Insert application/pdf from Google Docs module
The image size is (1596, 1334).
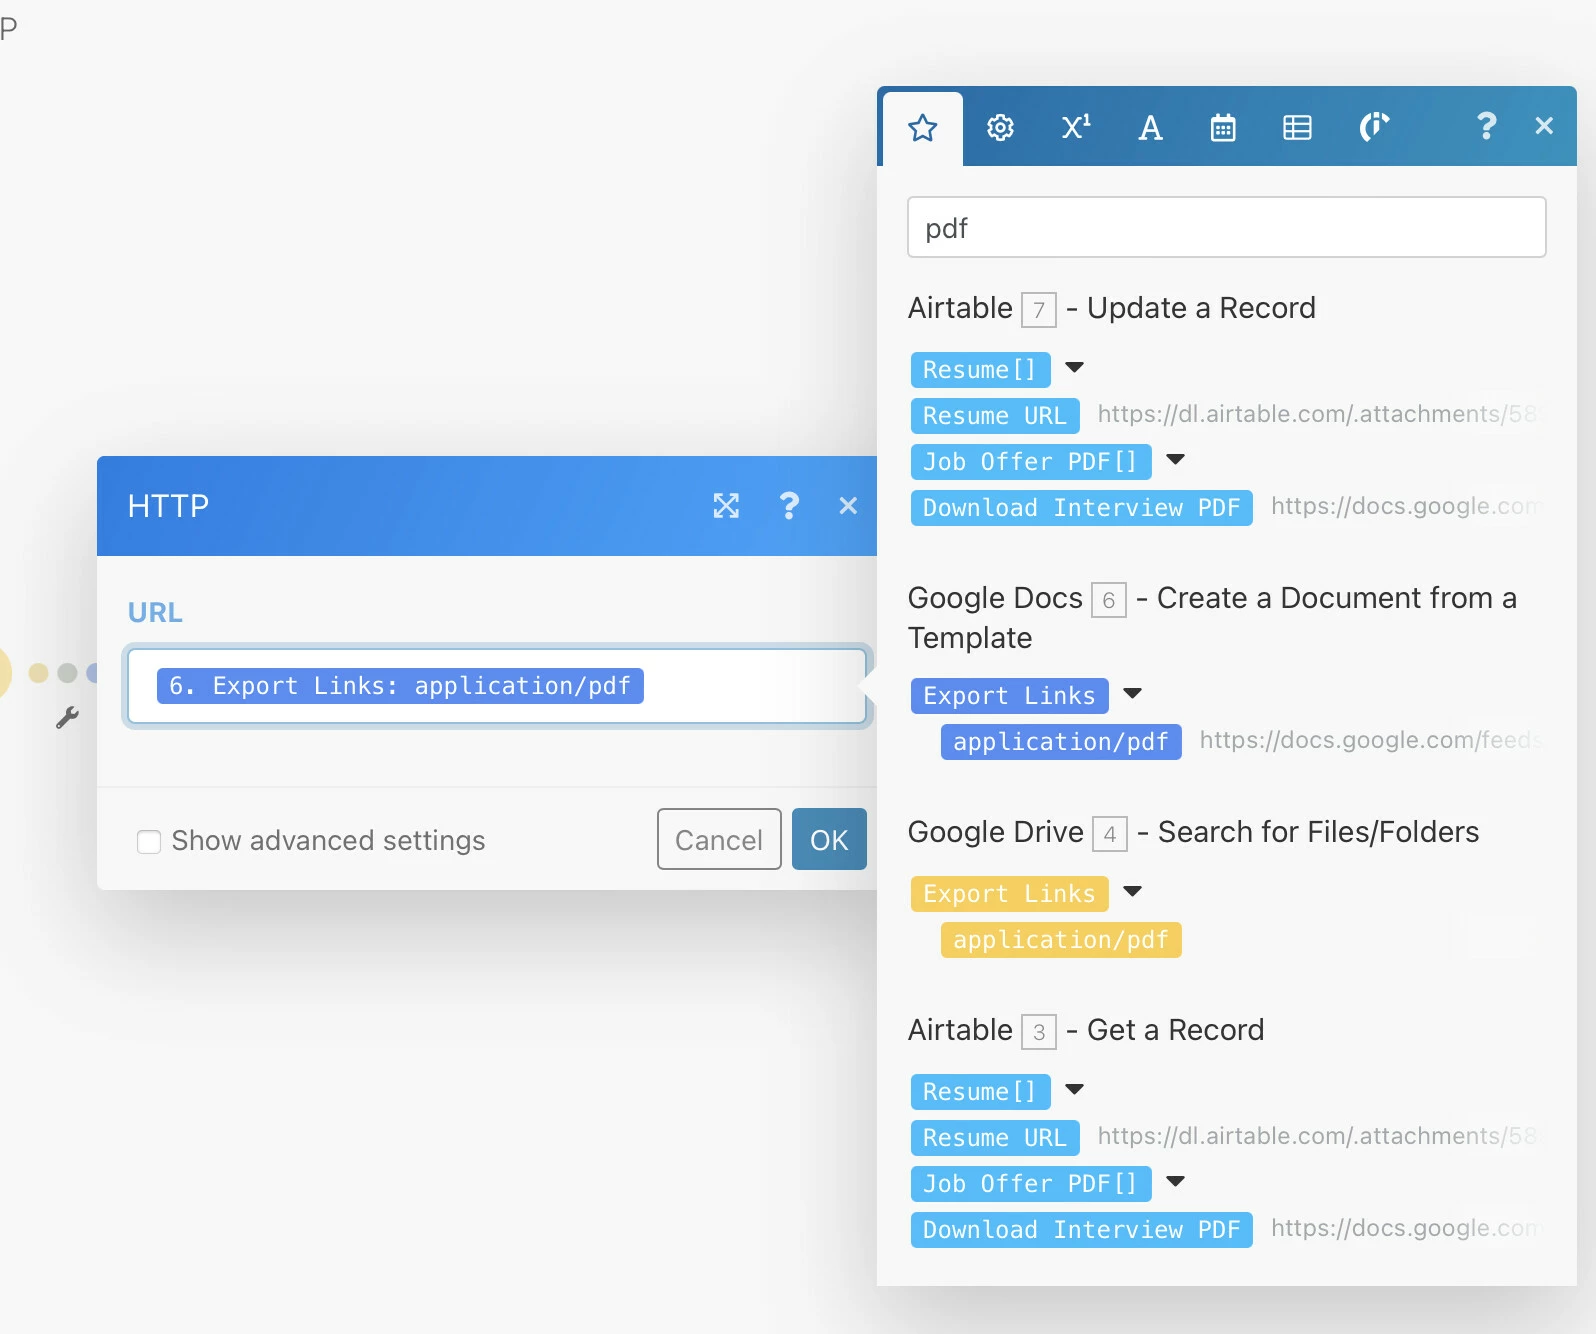1061,742
